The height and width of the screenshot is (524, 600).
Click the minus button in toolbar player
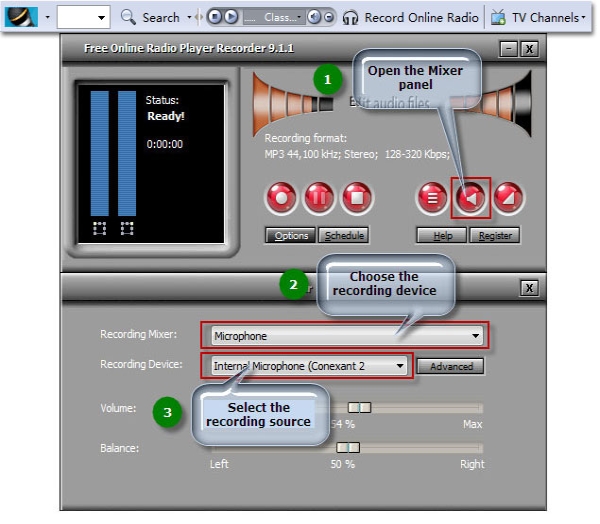point(328,17)
